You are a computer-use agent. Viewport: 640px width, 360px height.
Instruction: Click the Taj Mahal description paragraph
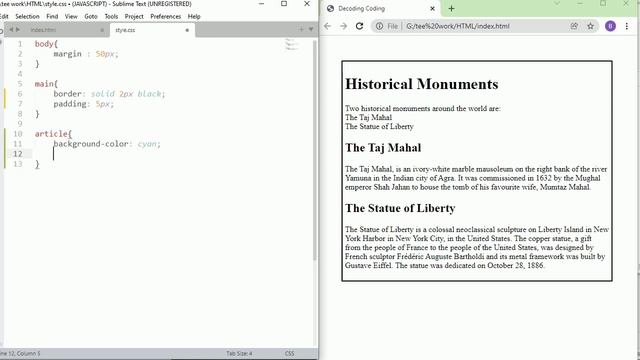click(476, 178)
